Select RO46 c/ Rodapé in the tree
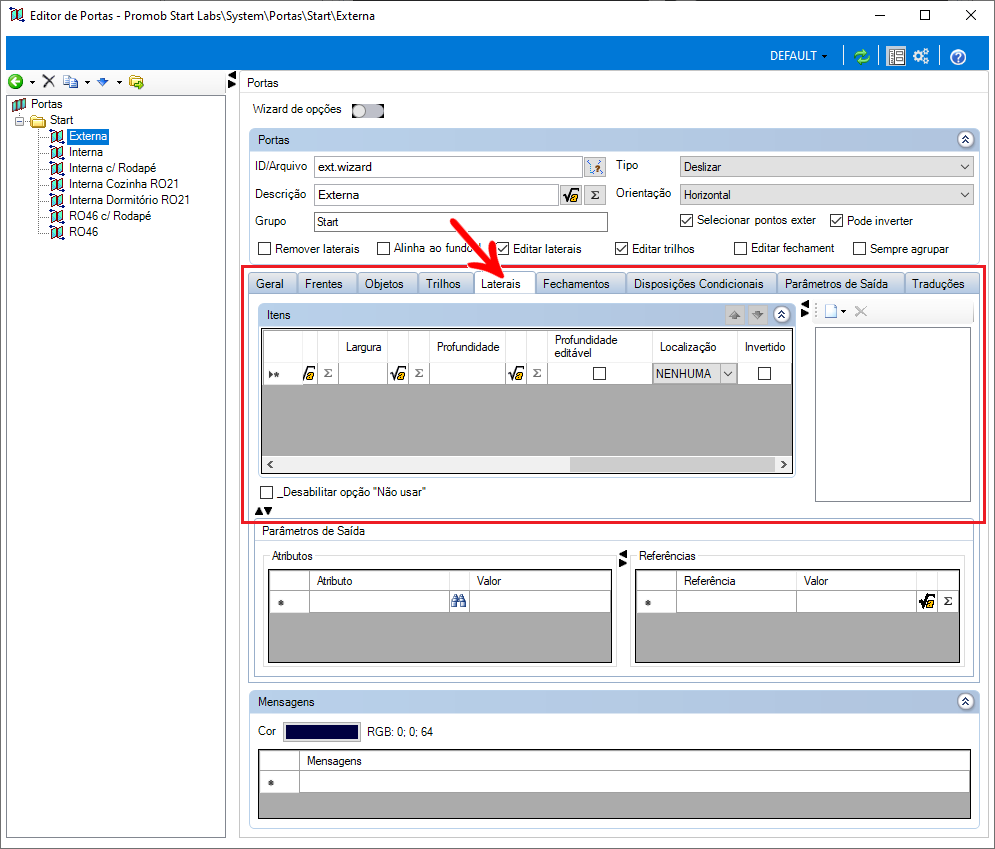The height and width of the screenshot is (849, 995). 110,216
